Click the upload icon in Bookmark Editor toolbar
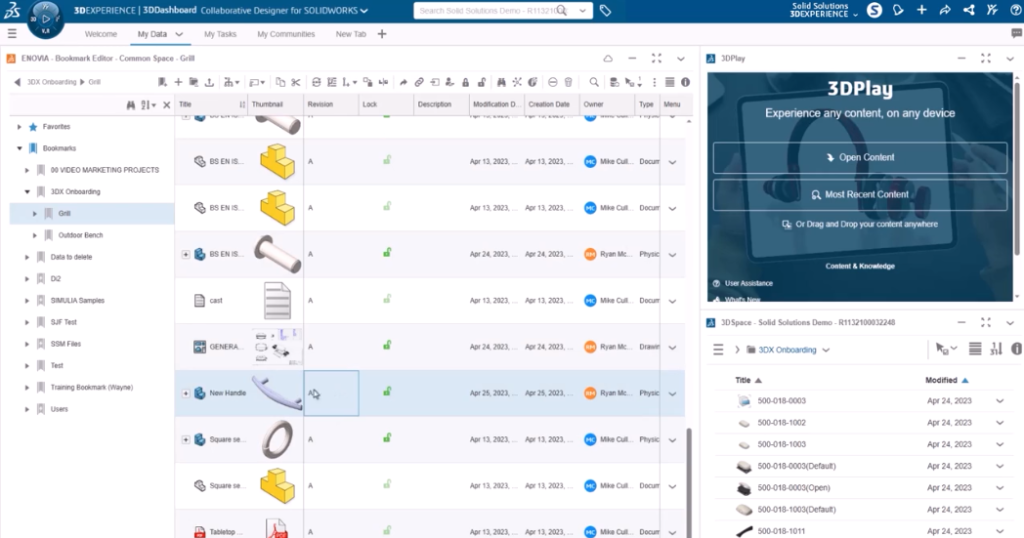Viewport: 1024px width, 538px height. 209,82
